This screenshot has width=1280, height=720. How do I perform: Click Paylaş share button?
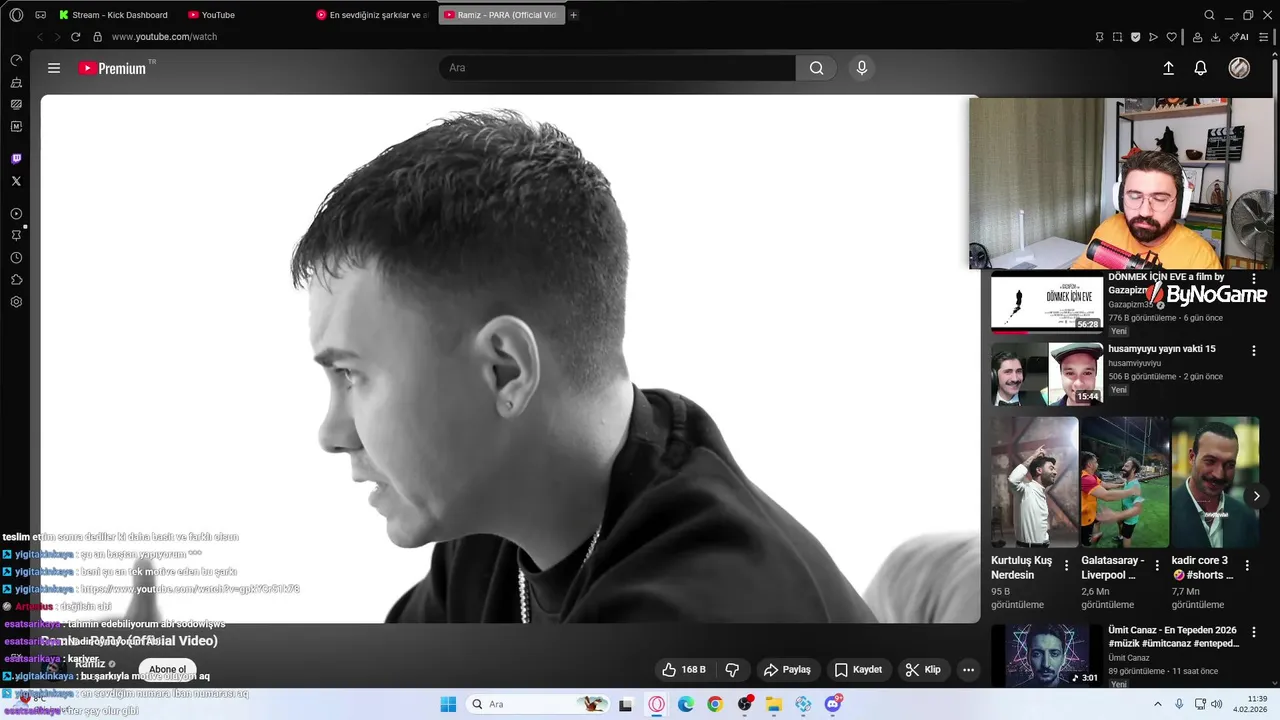click(x=787, y=670)
